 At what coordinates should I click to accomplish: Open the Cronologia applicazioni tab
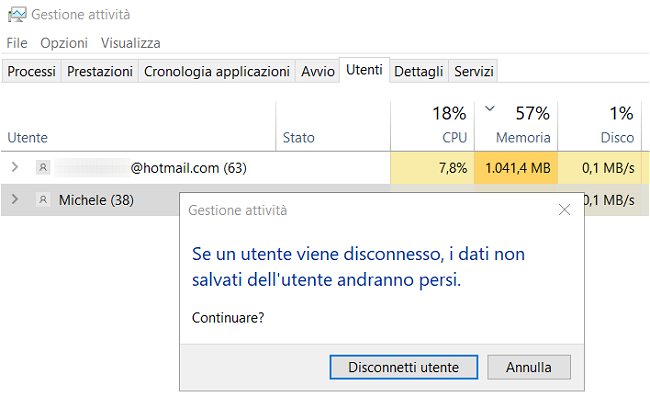217,71
